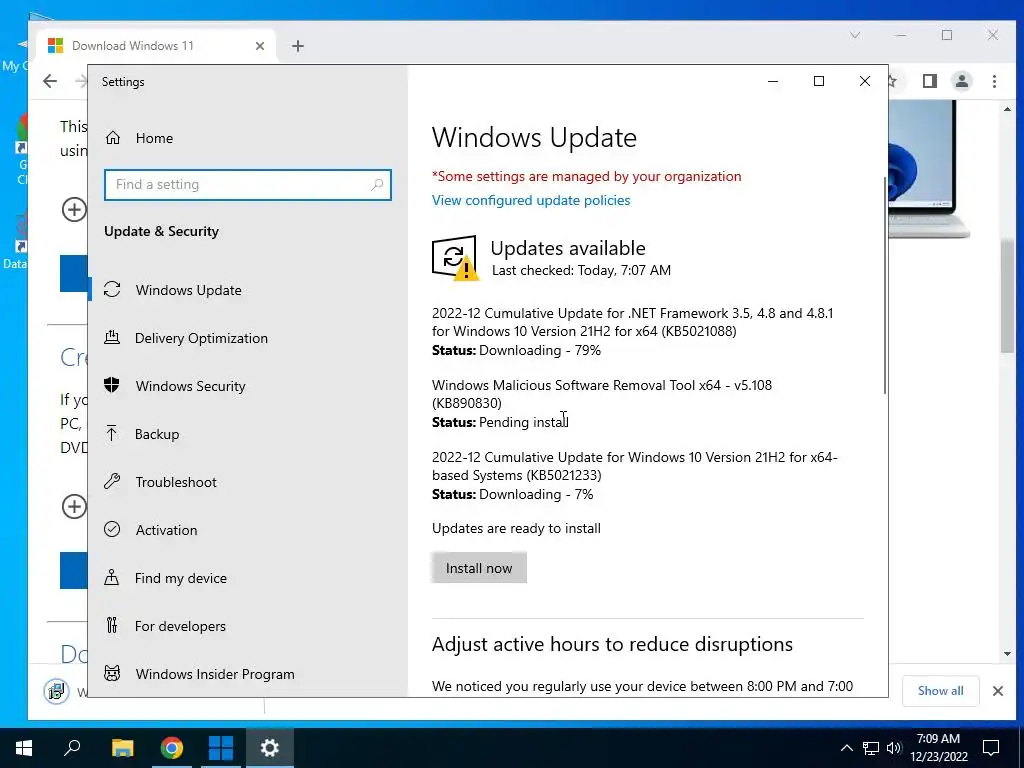This screenshot has width=1024, height=768.
Task: Click the Windows Update refresh arrows icon
Action: tap(112, 289)
